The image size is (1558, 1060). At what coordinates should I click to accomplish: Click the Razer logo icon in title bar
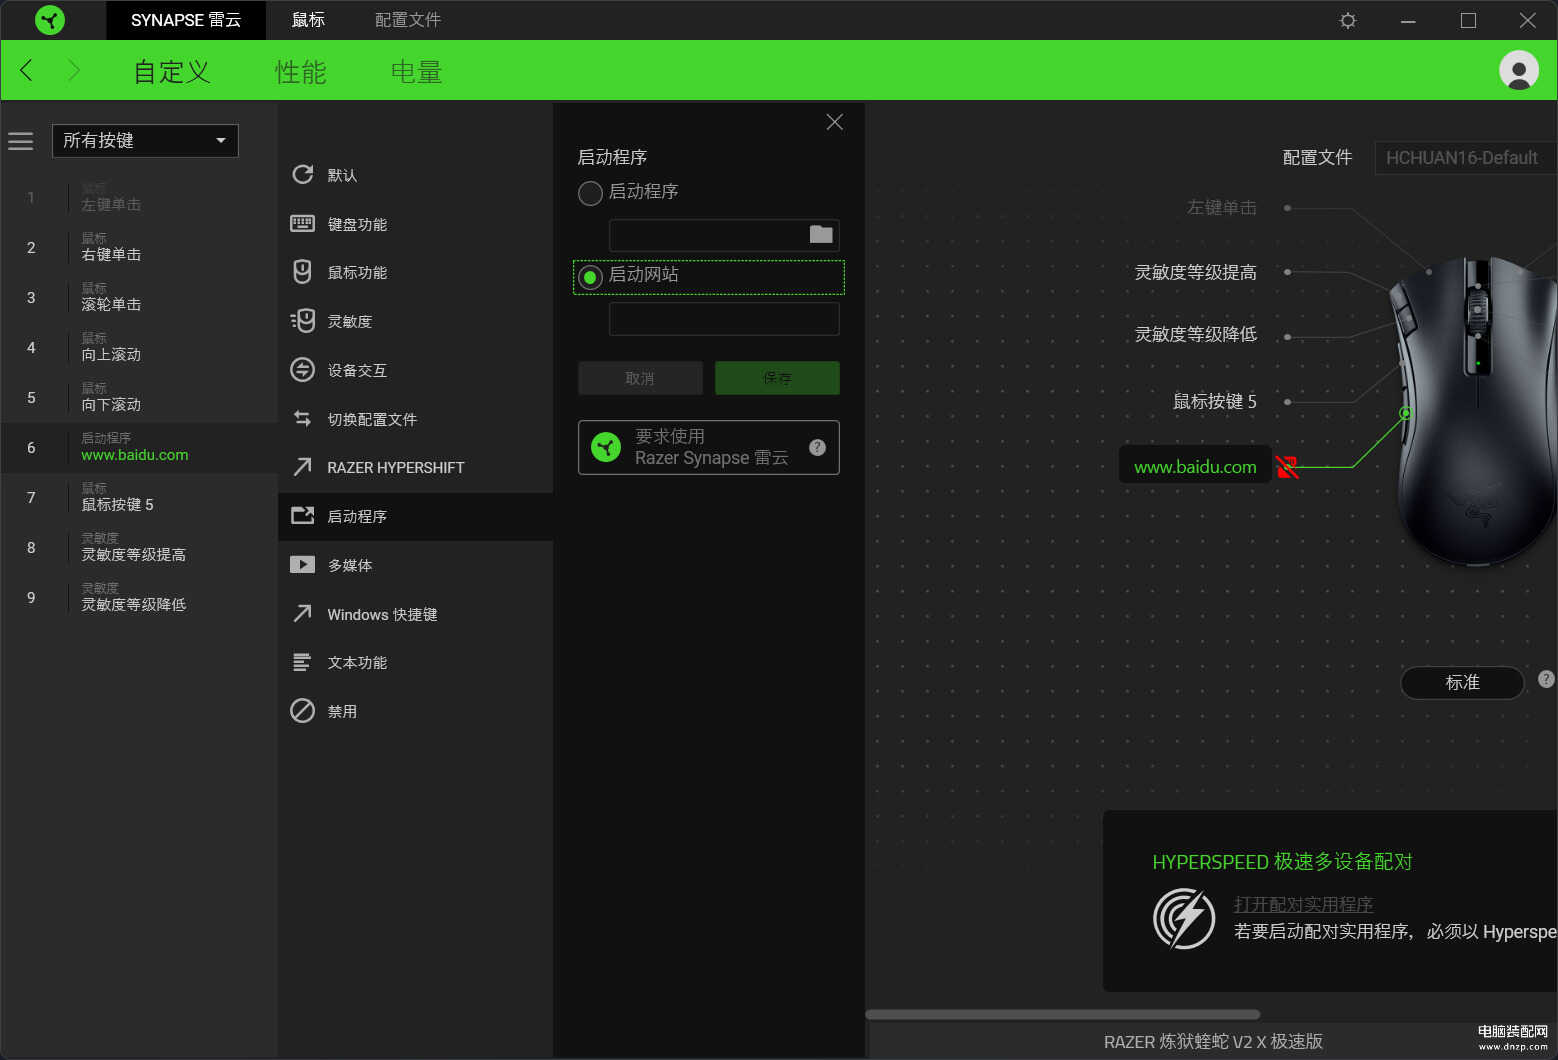point(49,20)
